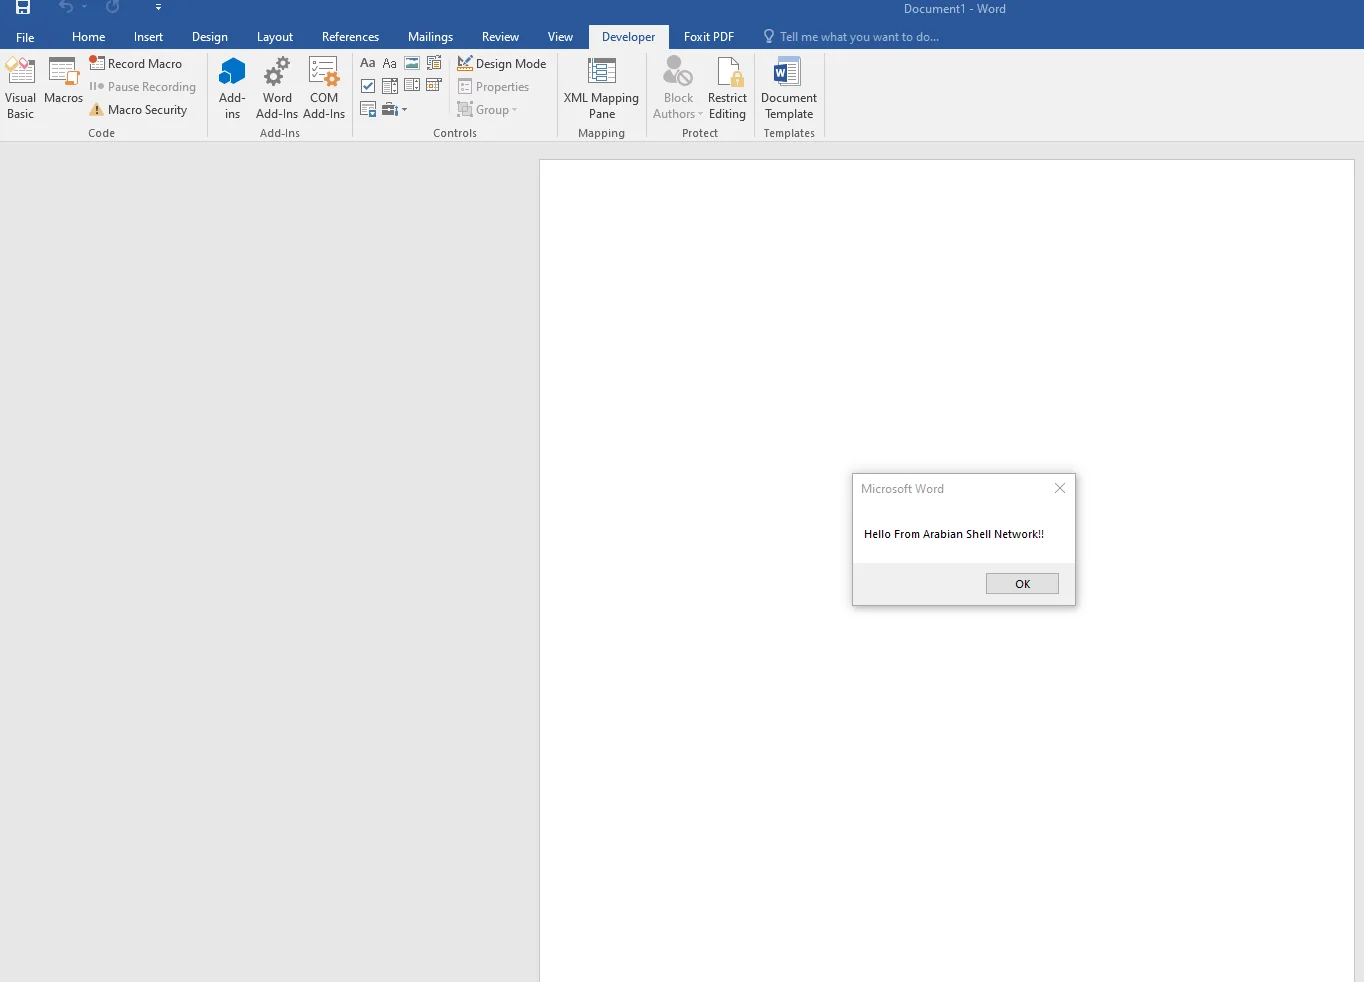Switch to the Insert tab
Screen dimensions: 1364x982
click(x=148, y=37)
